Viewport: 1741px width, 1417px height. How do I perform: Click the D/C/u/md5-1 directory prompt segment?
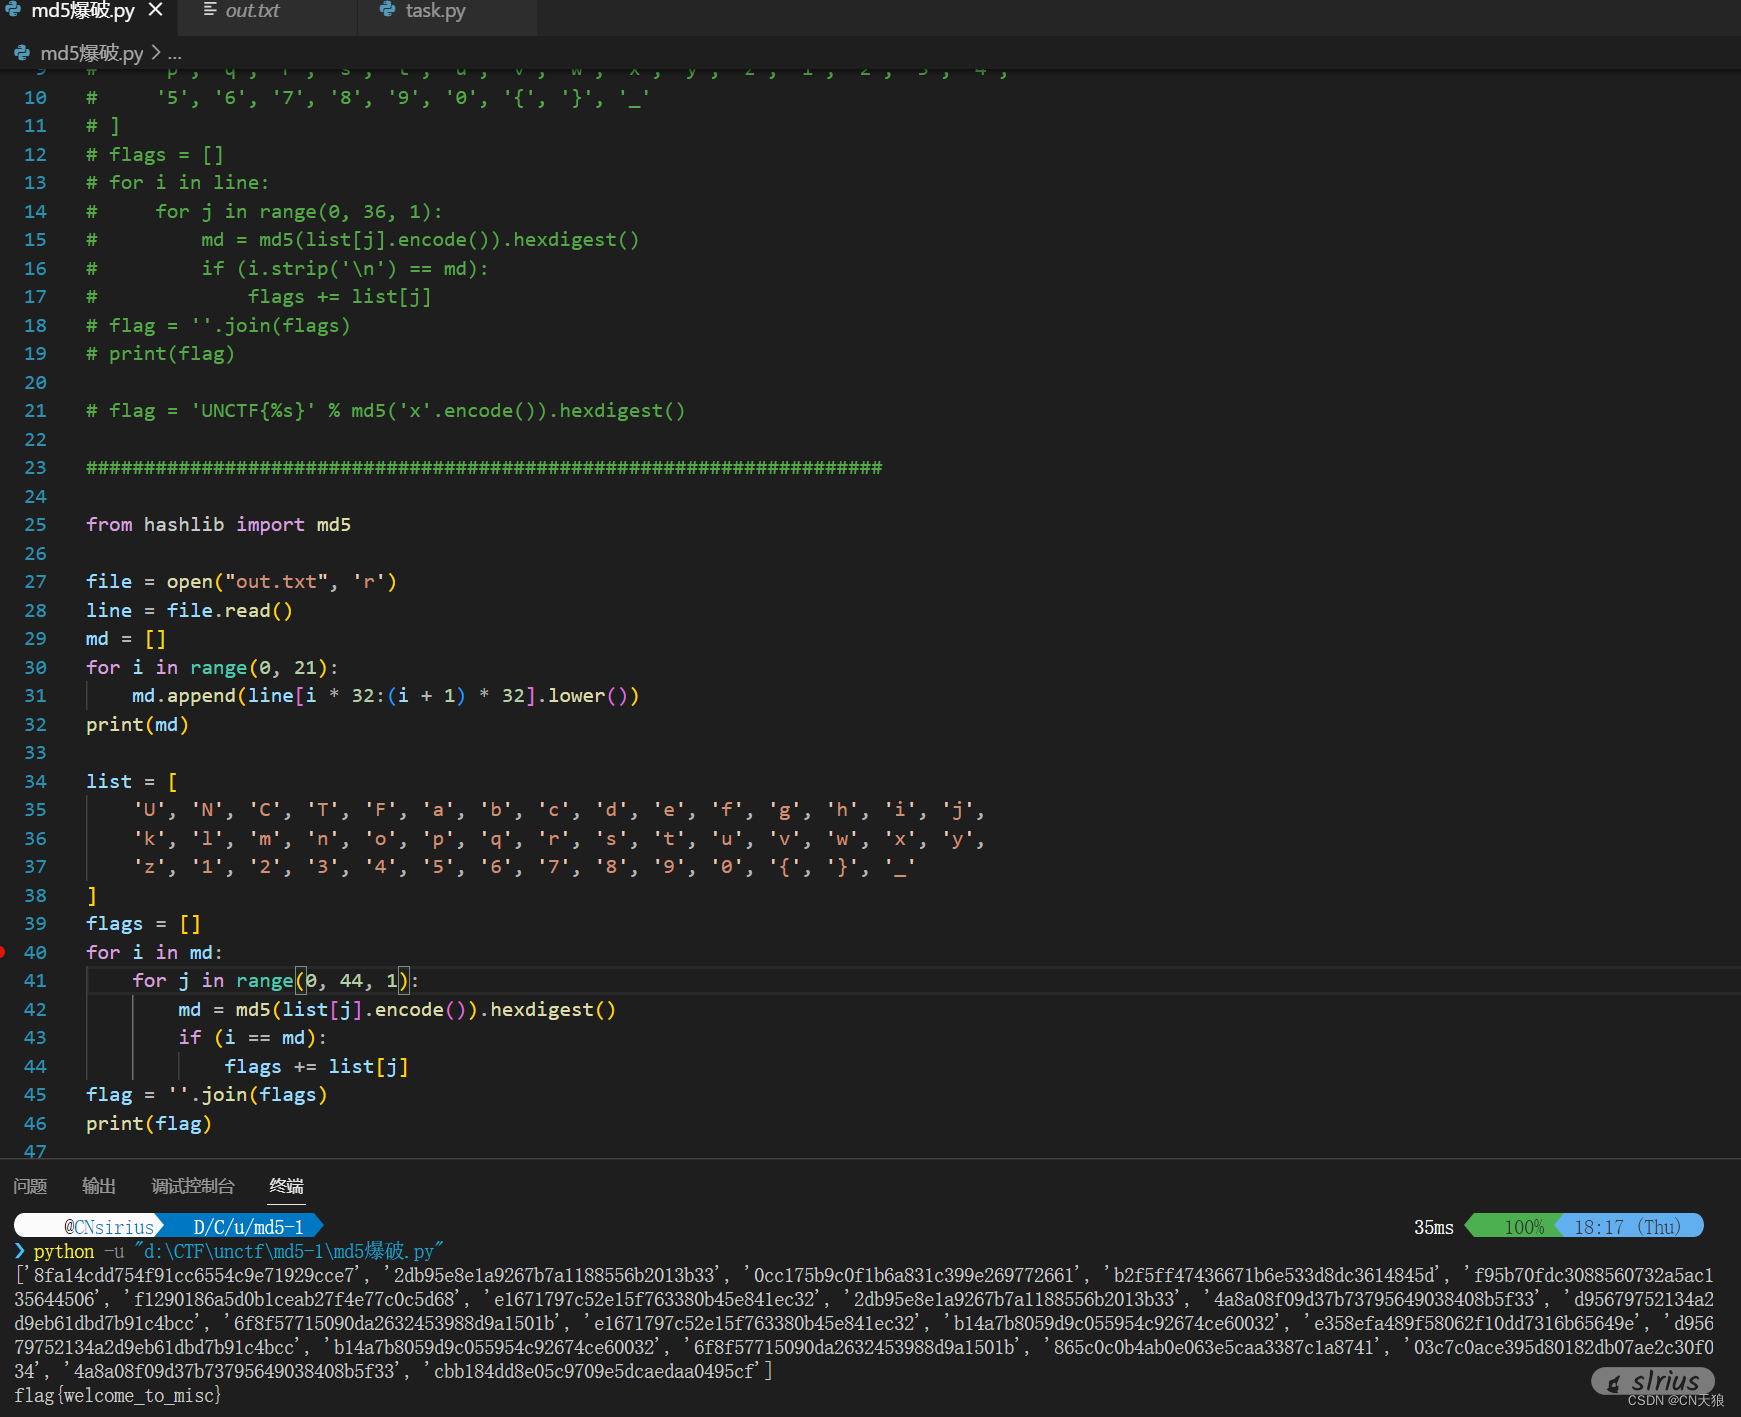(248, 1226)
